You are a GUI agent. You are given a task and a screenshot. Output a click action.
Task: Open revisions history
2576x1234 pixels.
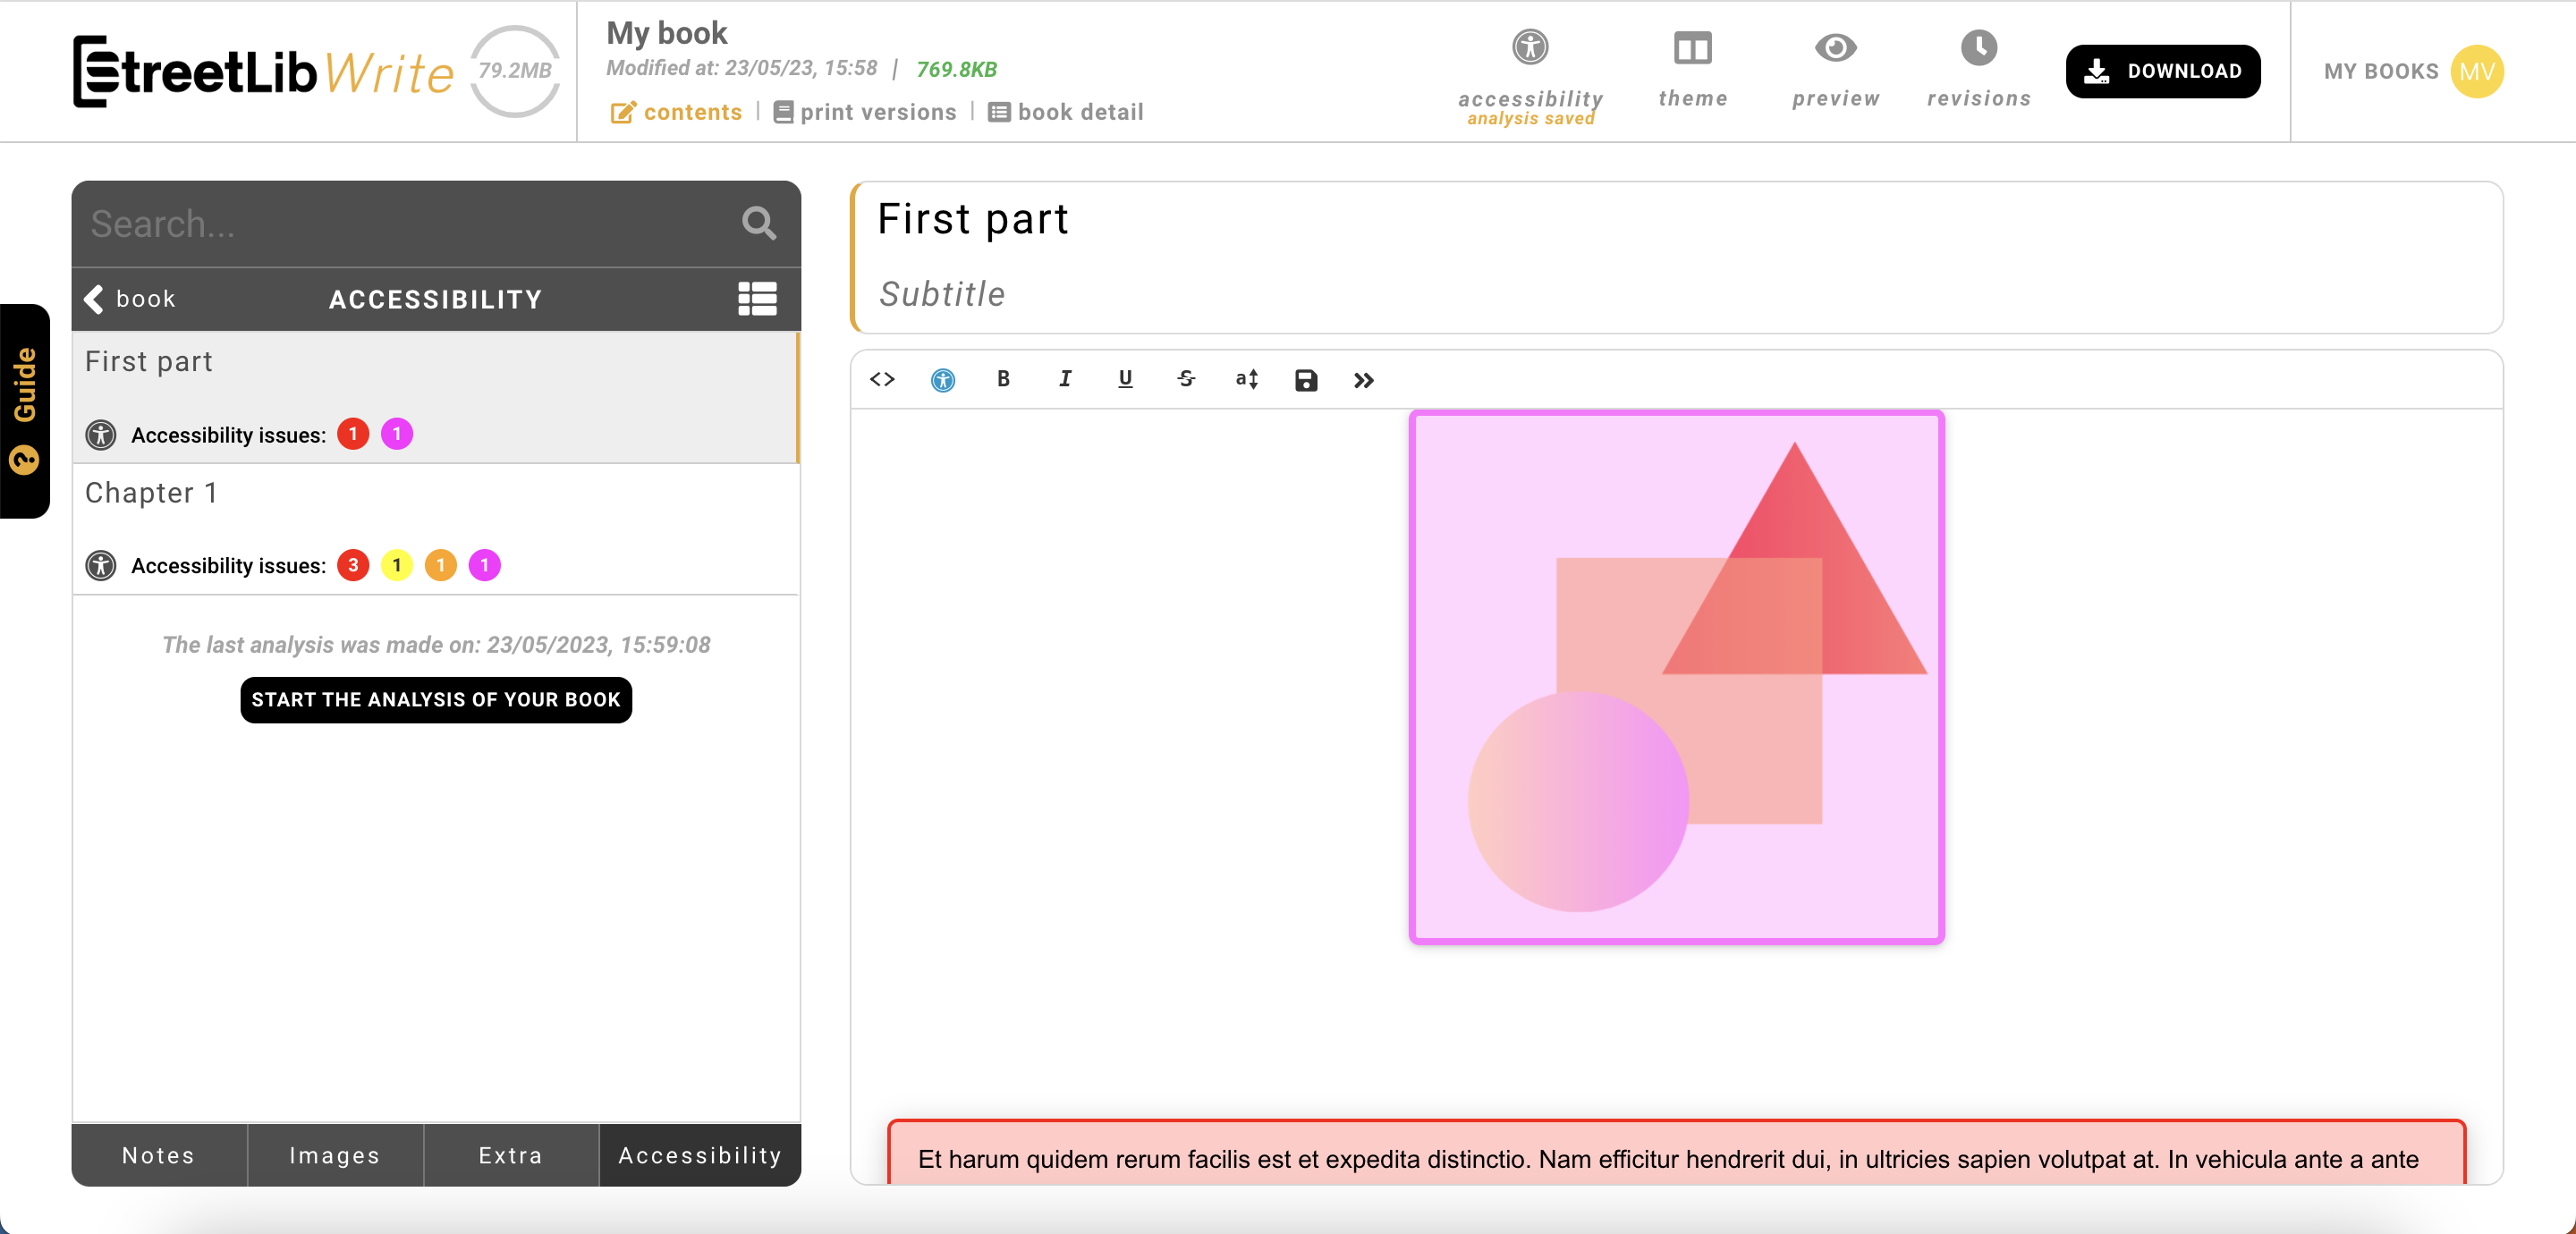click(x=1978, y=68)
